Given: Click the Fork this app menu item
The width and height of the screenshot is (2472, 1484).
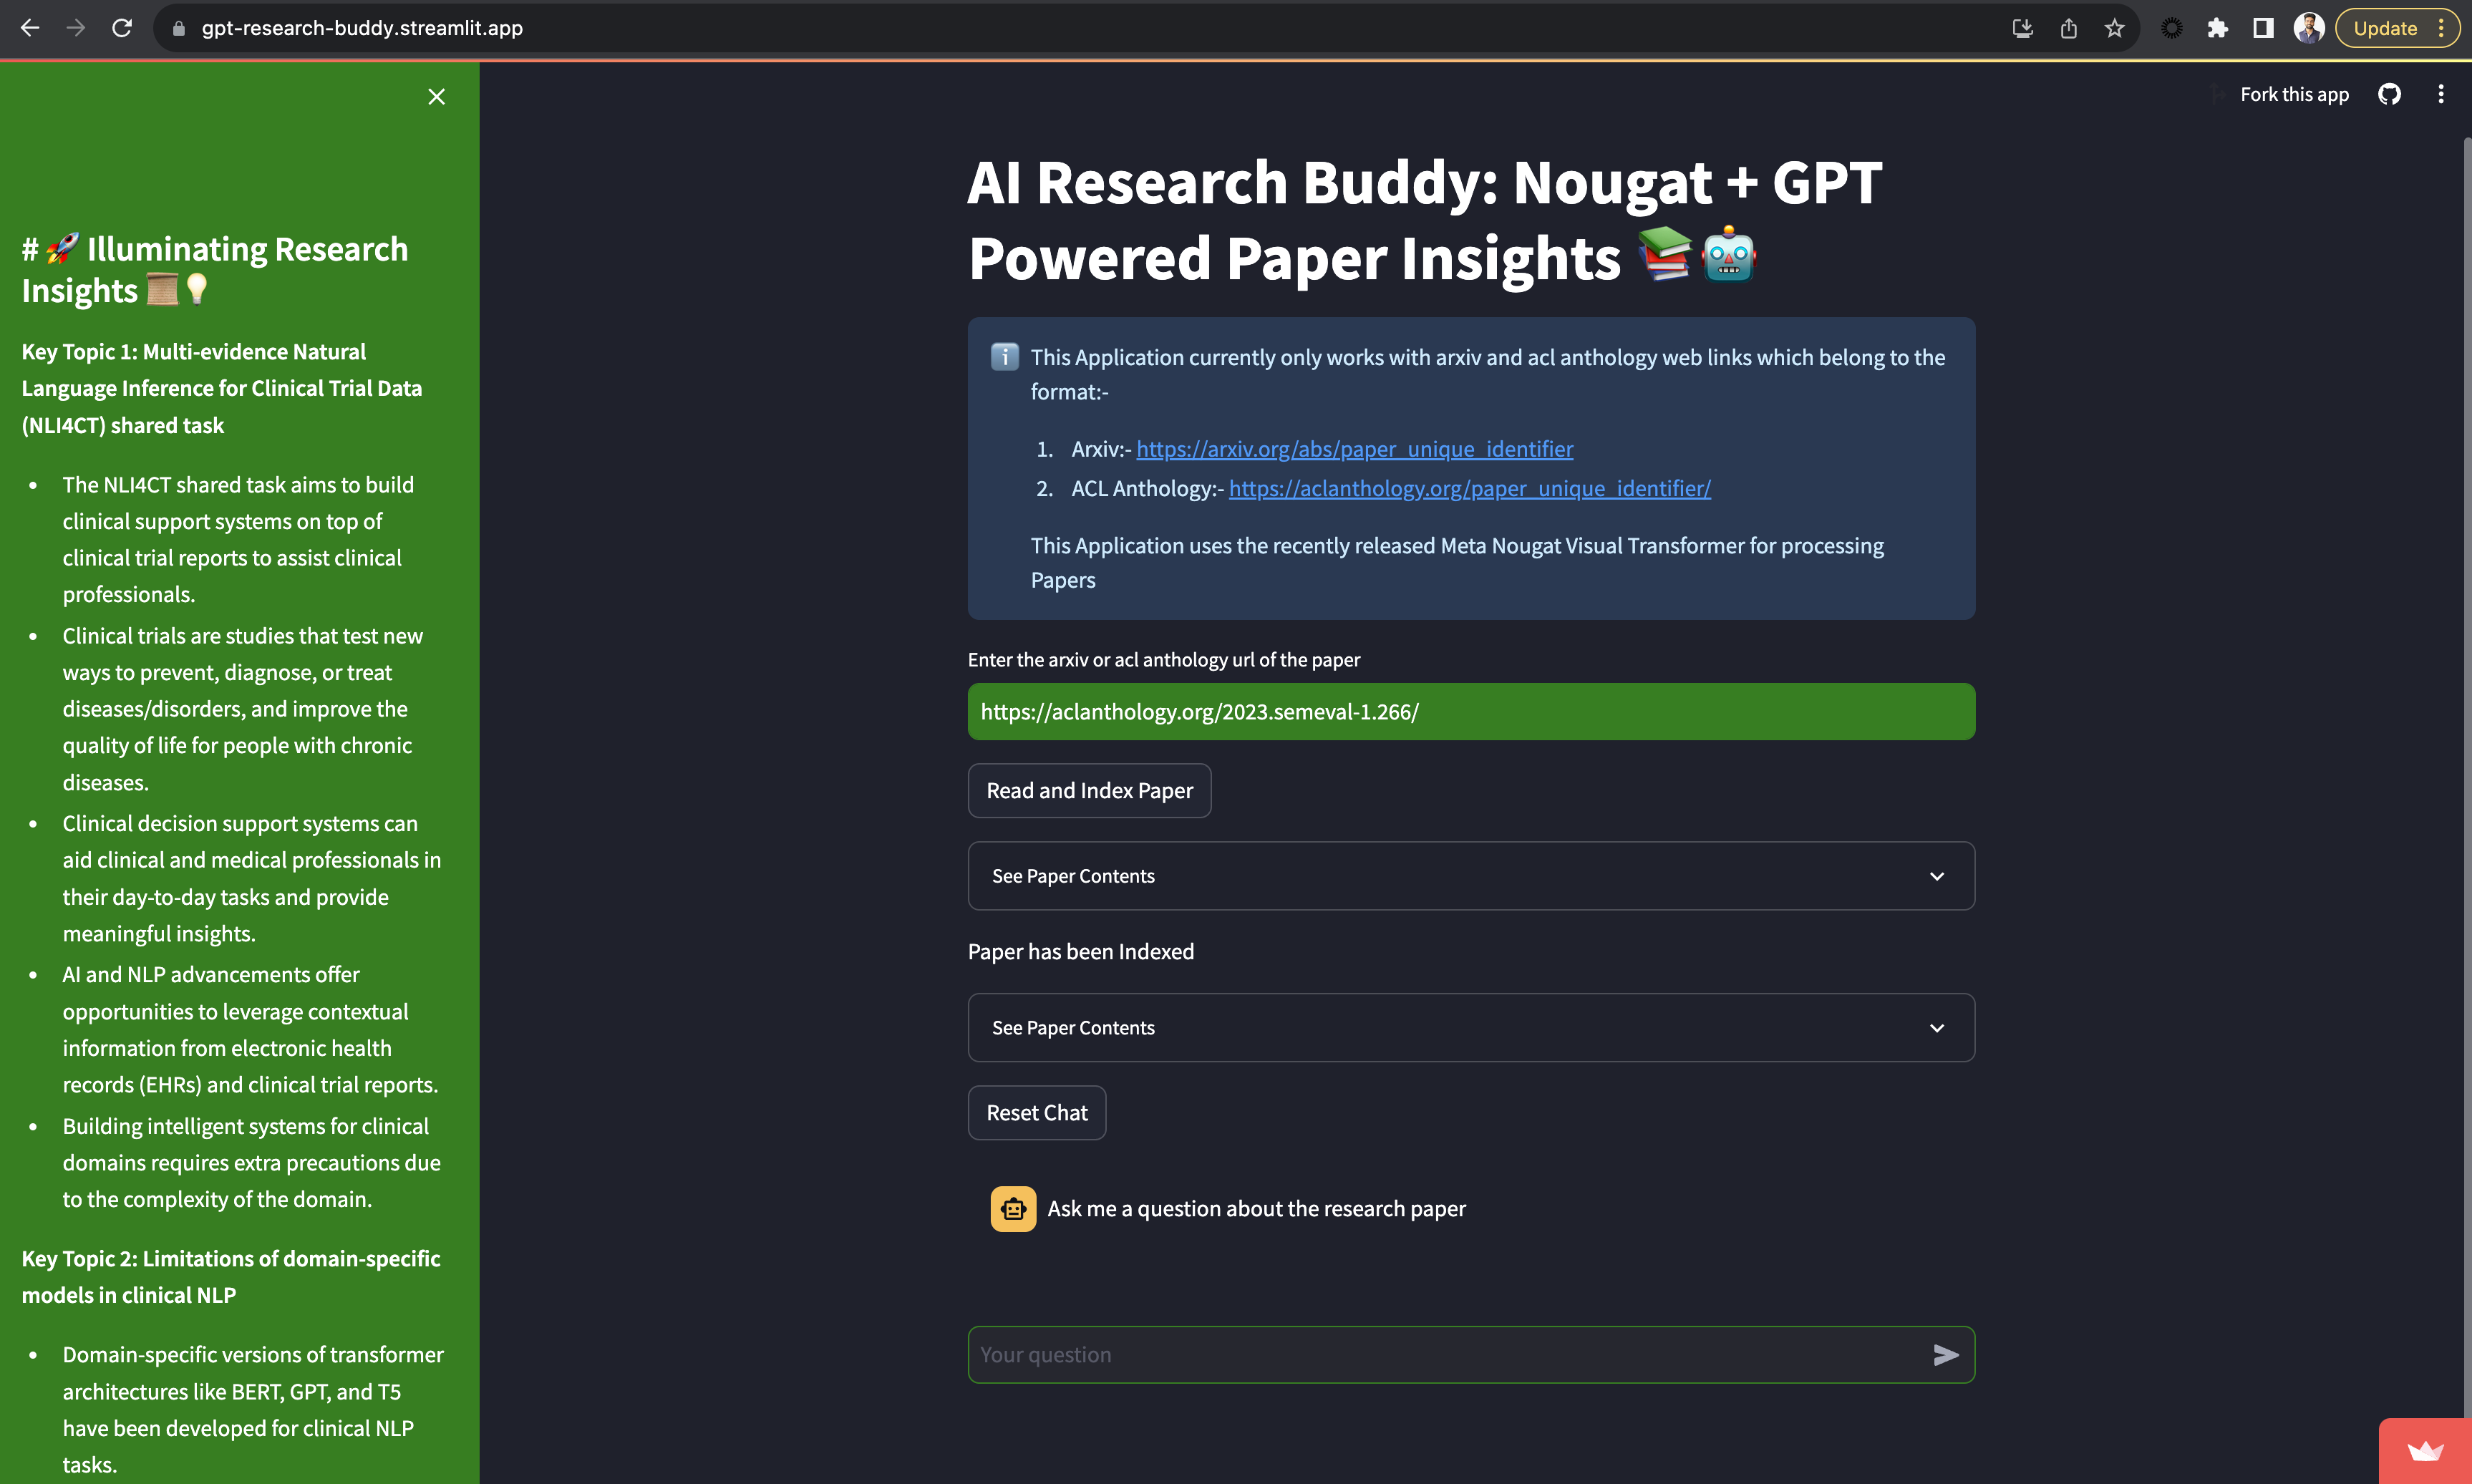Looking at the screenshot, I should [x=2294, y=94].
